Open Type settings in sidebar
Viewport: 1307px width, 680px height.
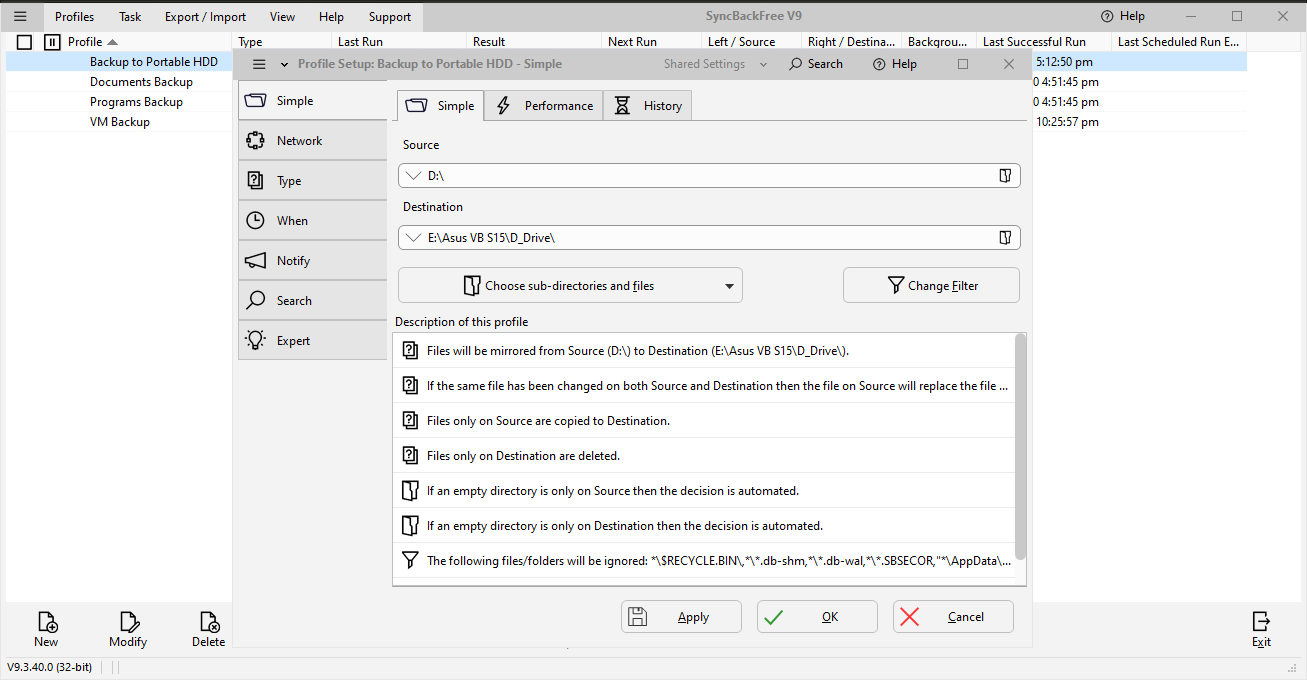click(313, 181)
